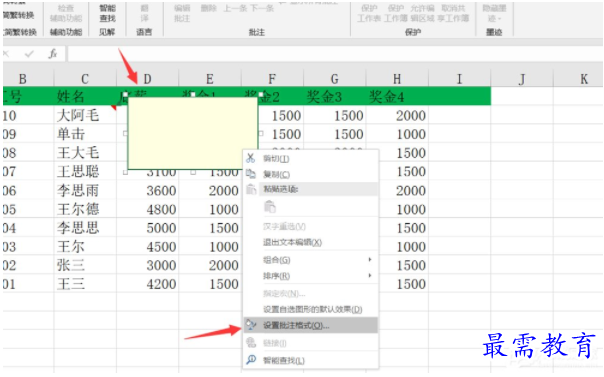The width and height of the screenshot is (604, 377).
Task: Click the copy icon beside 复制(C)
Action: click(251, 174)
